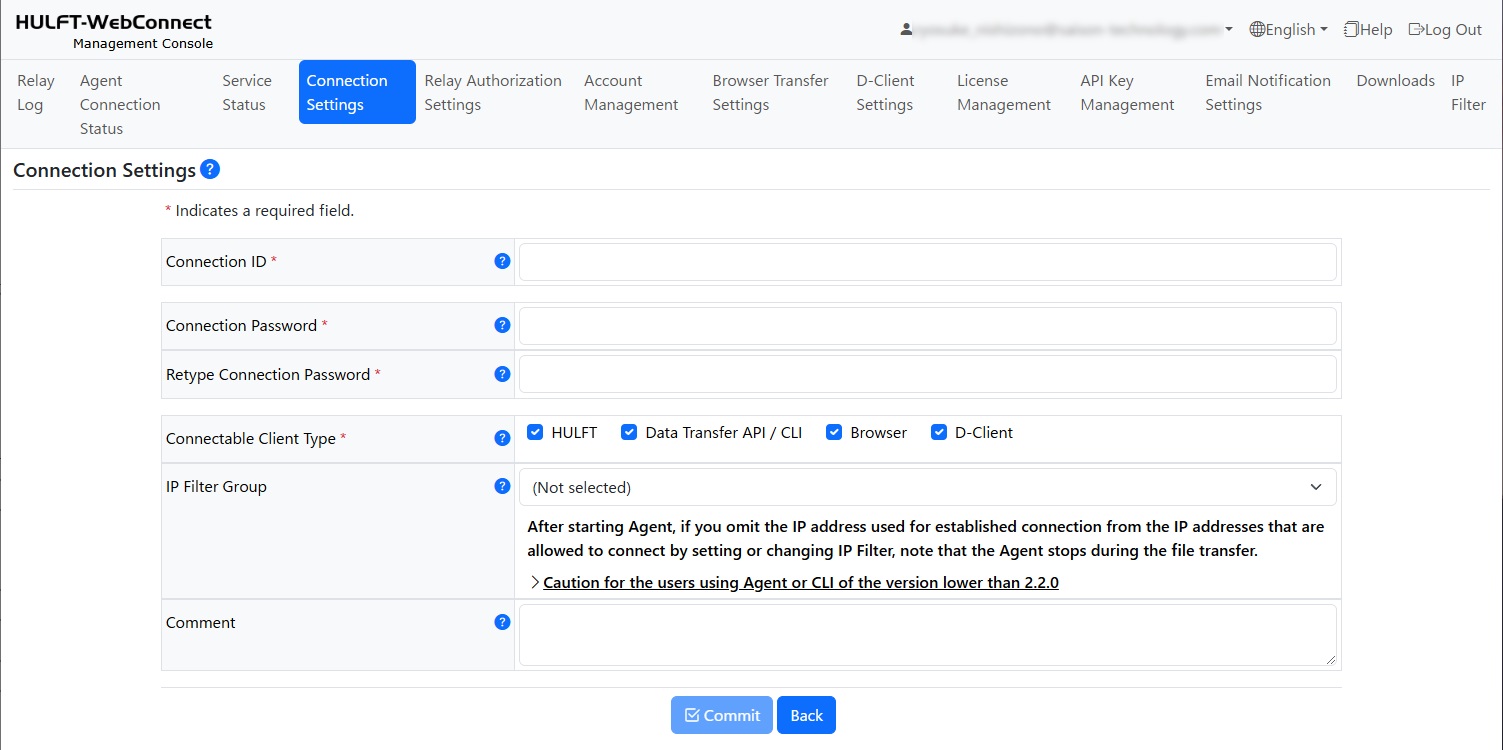The image size is (1503, 750).
Task: Uncheck the D-Client client type
Action: [x=939, y=432]
